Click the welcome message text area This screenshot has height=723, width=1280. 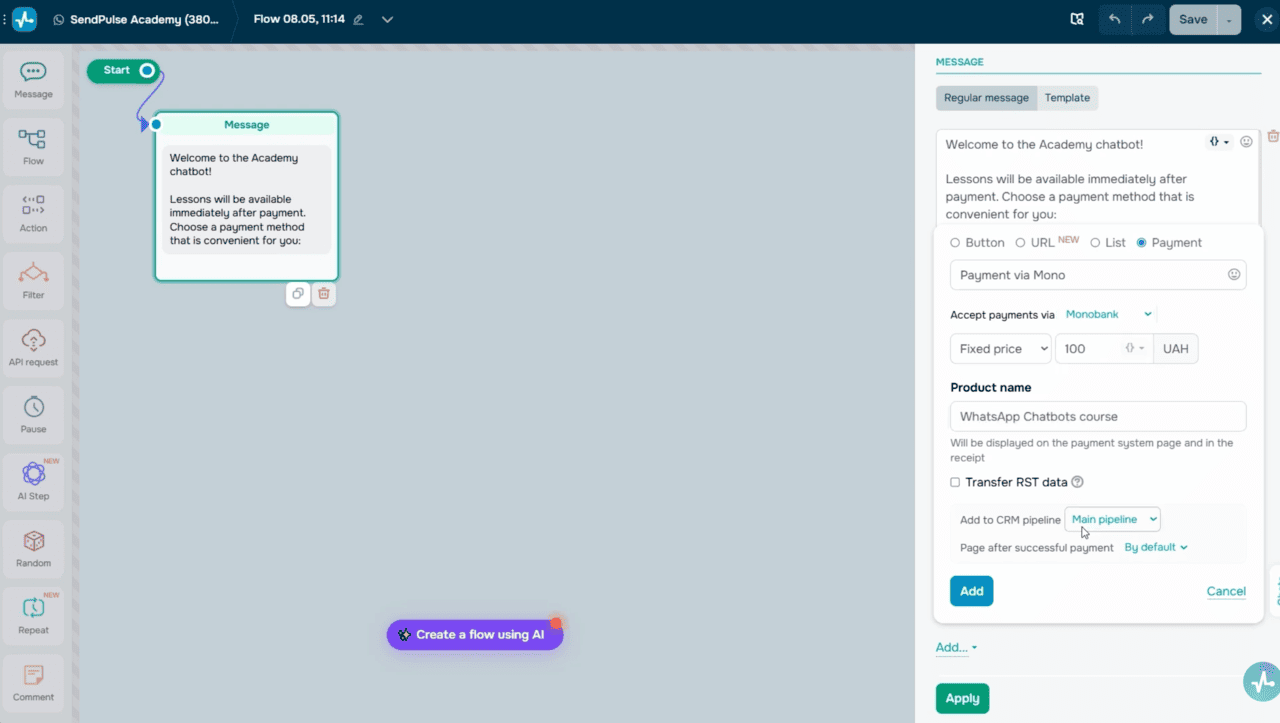[1098, 178]
